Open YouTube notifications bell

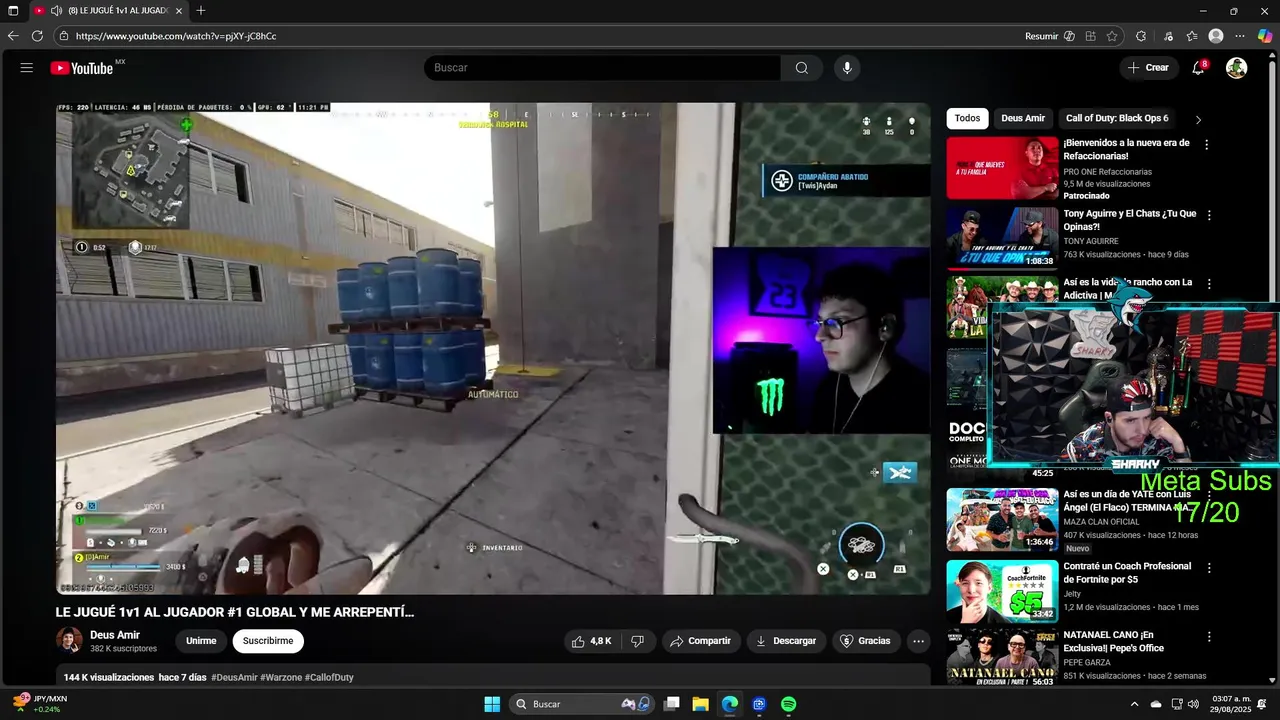pyautogui.click(x=1198, y=68)
